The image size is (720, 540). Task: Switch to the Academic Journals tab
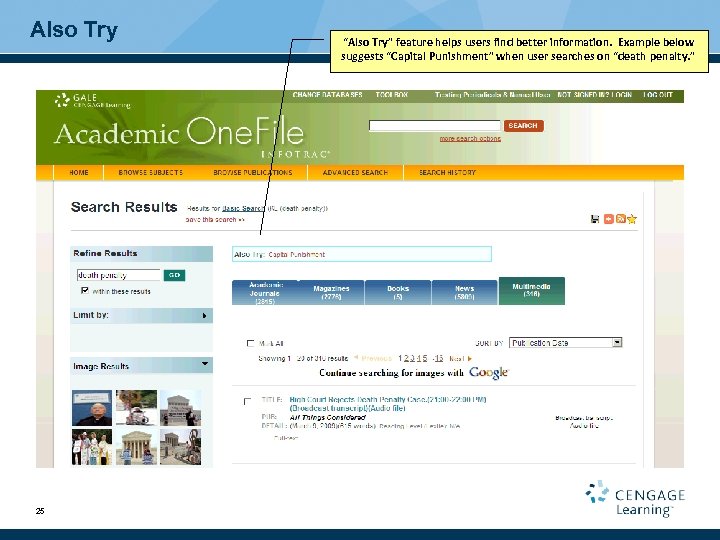coord(265,292)
